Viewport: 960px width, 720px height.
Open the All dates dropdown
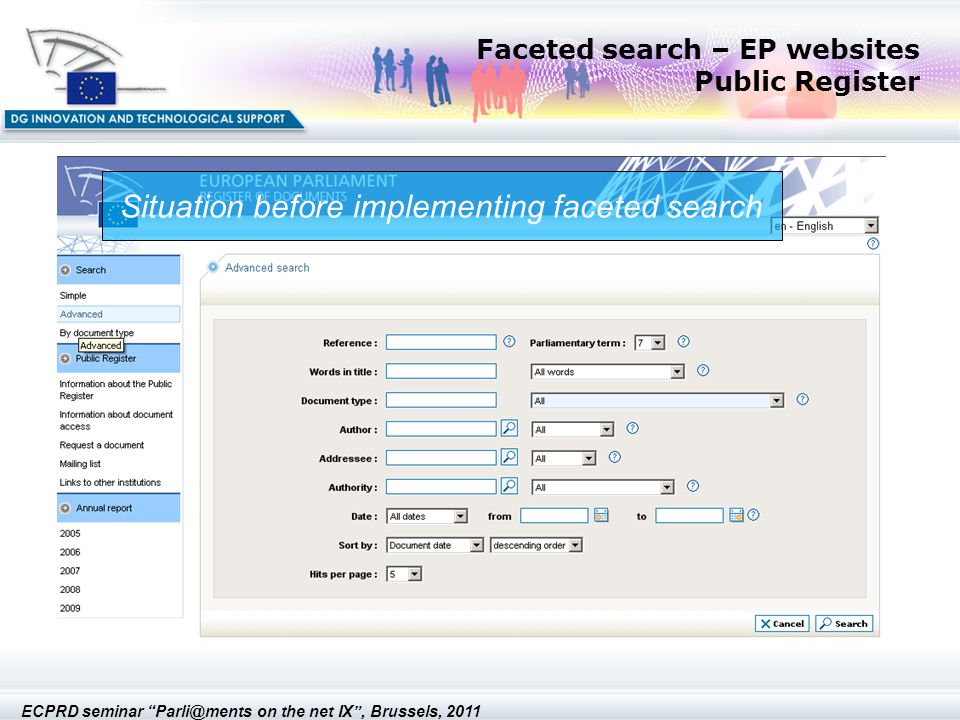427,516
